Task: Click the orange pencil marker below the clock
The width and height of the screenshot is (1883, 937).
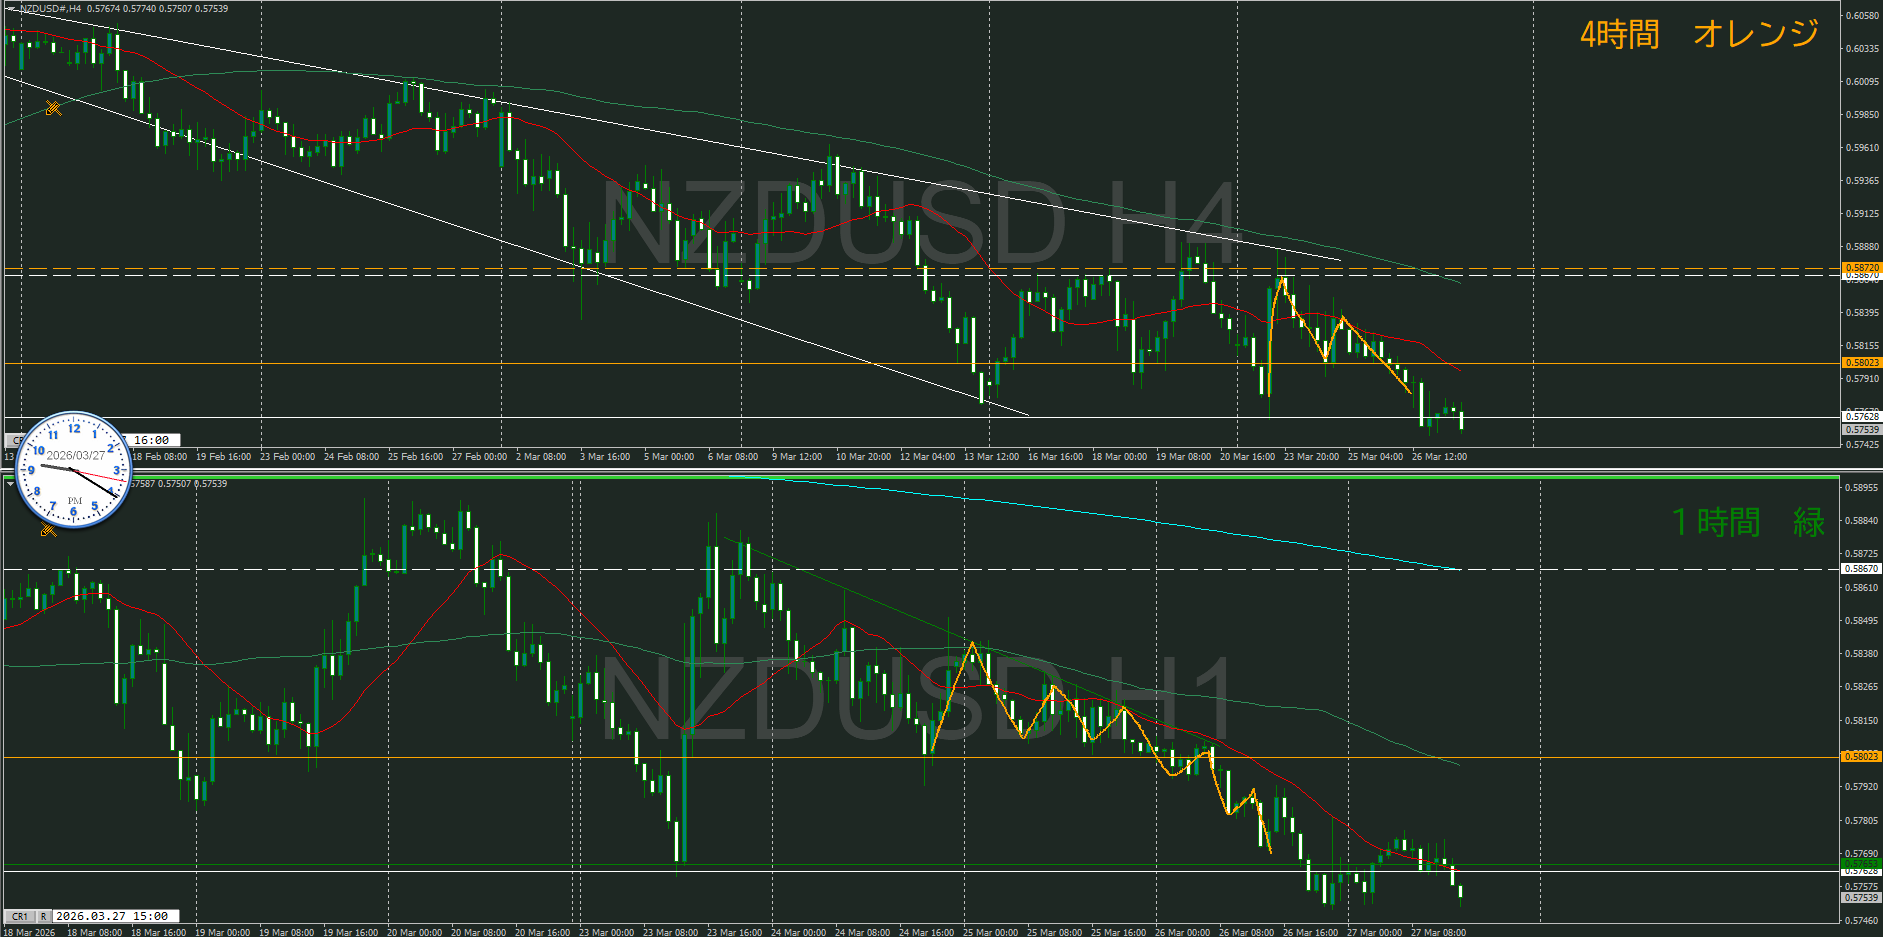Action: coord(48,530)
